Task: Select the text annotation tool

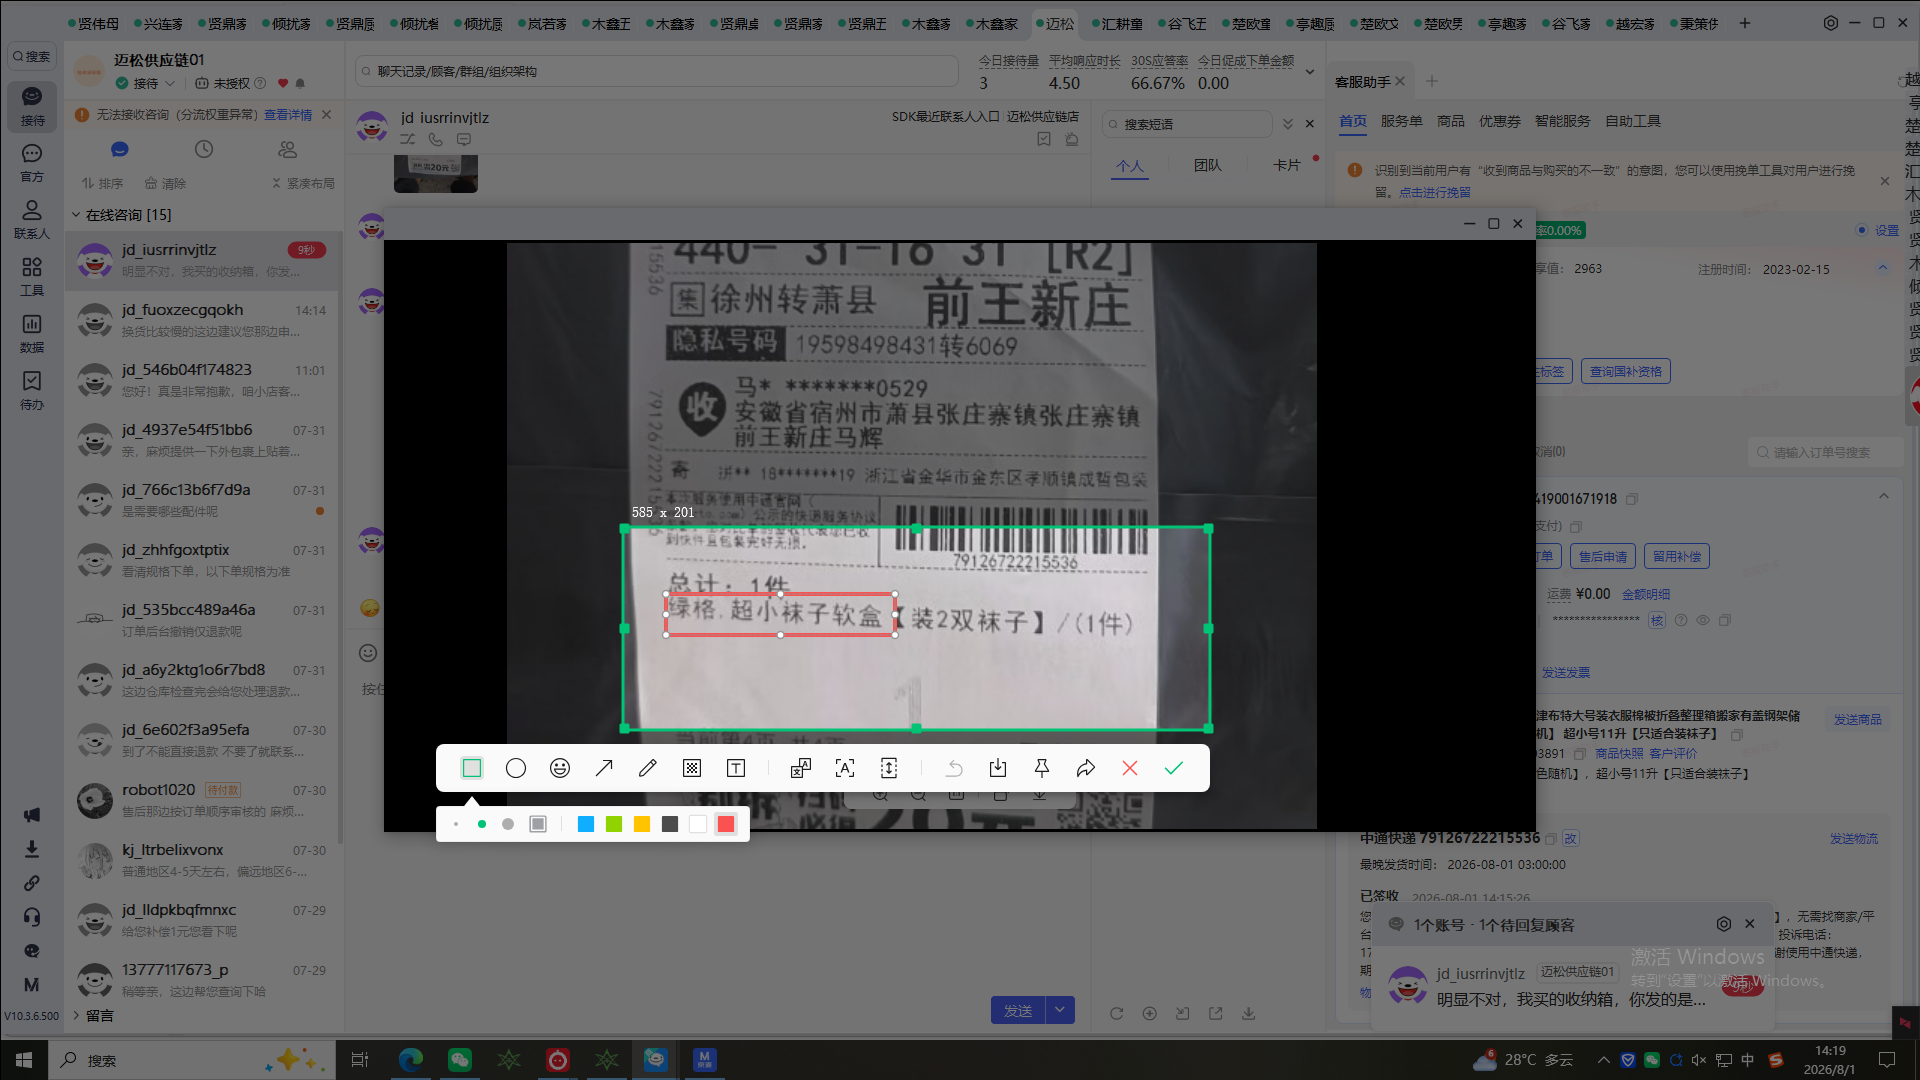Action: coord(736,768)
